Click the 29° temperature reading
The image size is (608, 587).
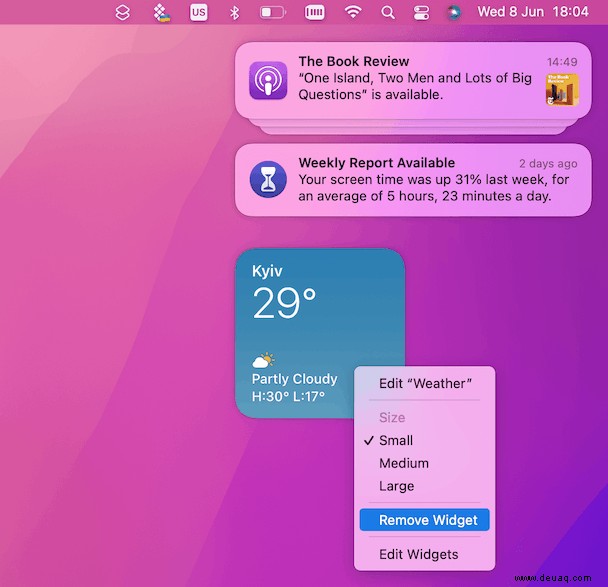(x=284, y=303)
